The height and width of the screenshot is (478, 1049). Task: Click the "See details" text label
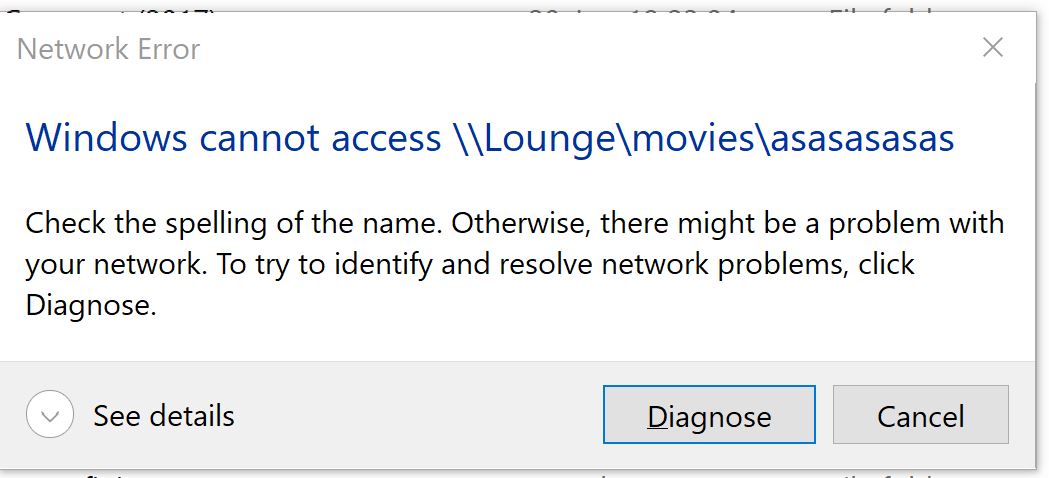pyautogui.click(x=163, y=415)
